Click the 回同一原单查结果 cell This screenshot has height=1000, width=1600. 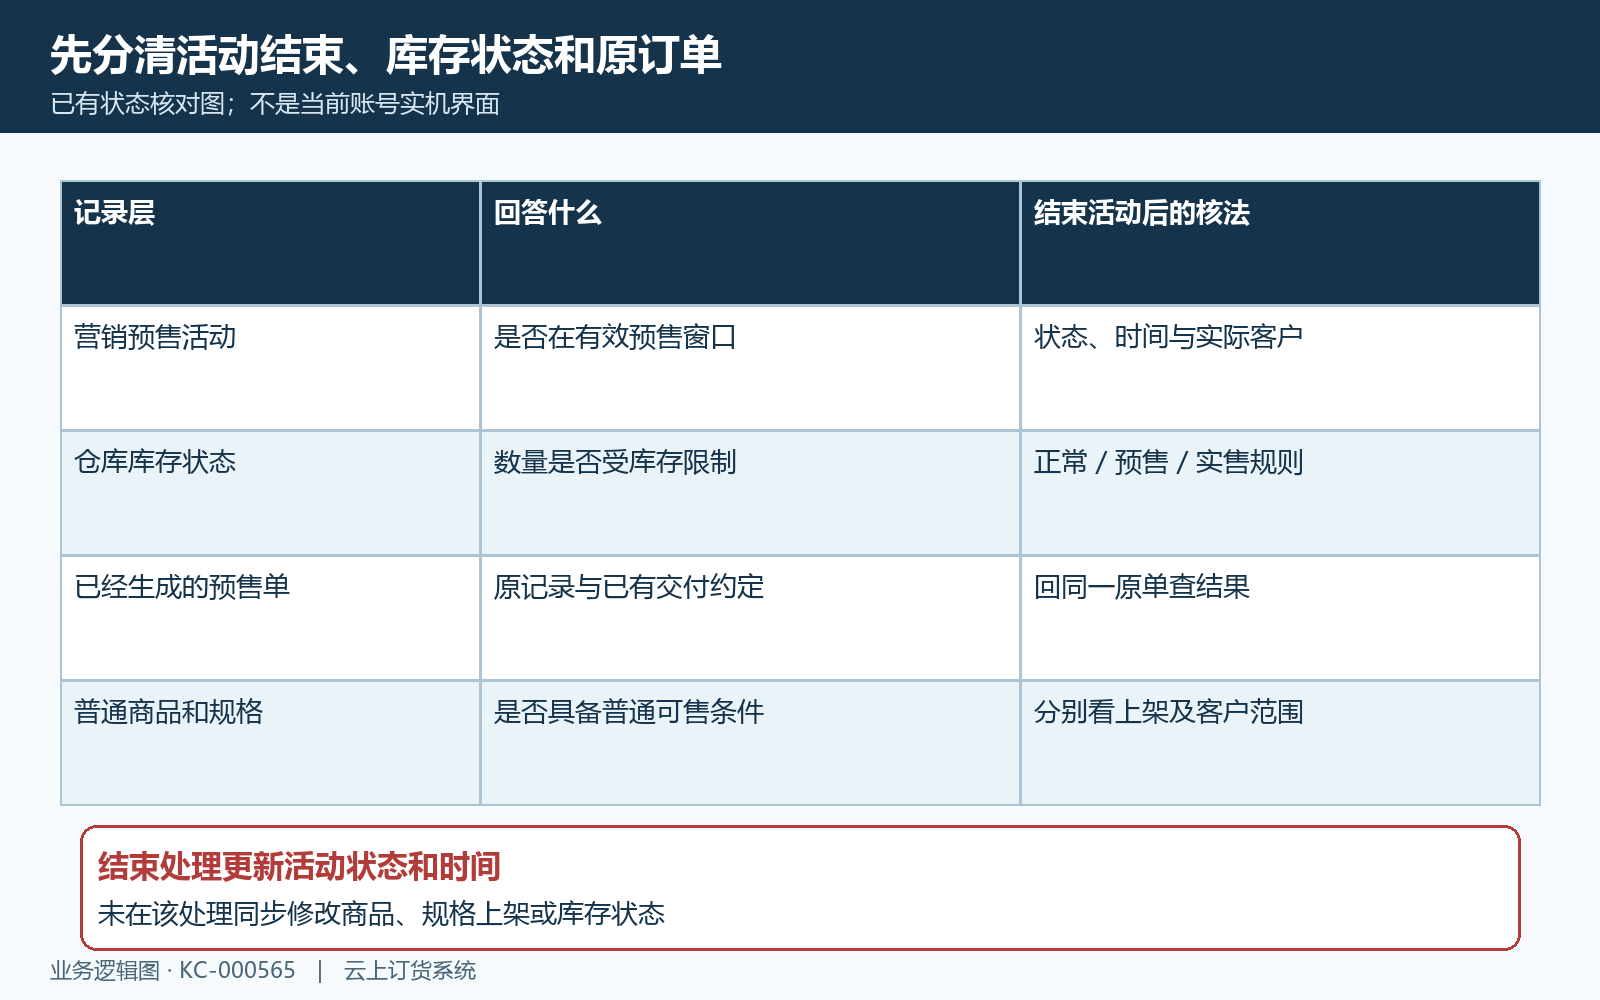pyautogui.click(x=1280, y=618)
